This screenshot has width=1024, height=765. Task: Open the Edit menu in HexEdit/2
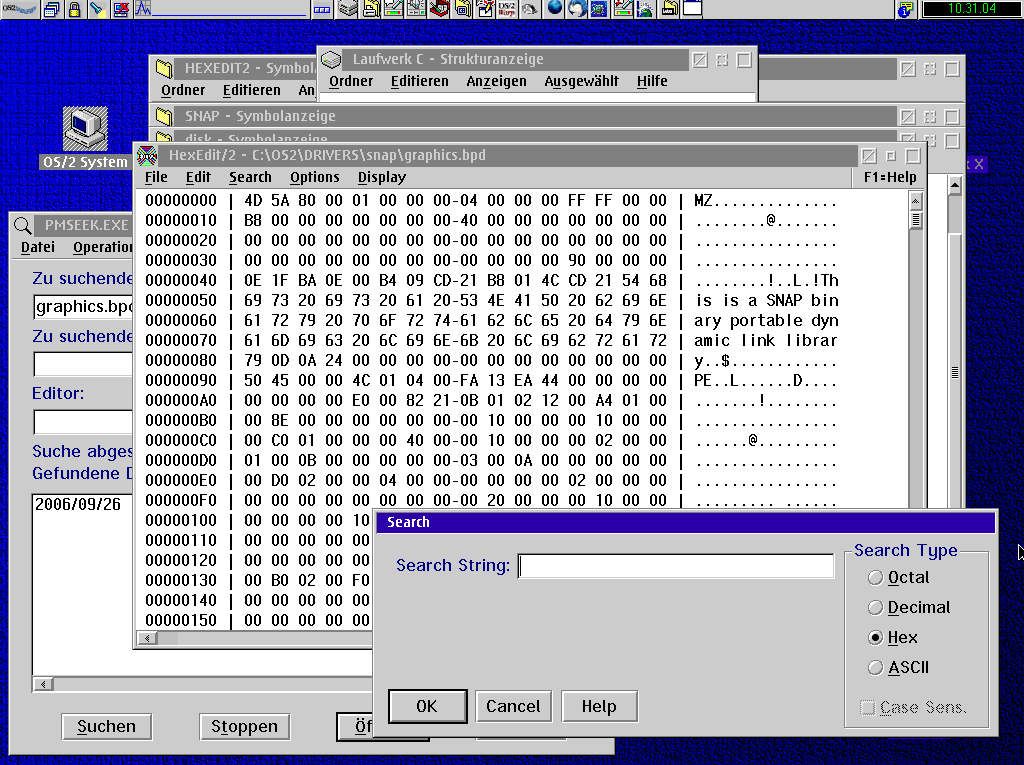(198, 178)
